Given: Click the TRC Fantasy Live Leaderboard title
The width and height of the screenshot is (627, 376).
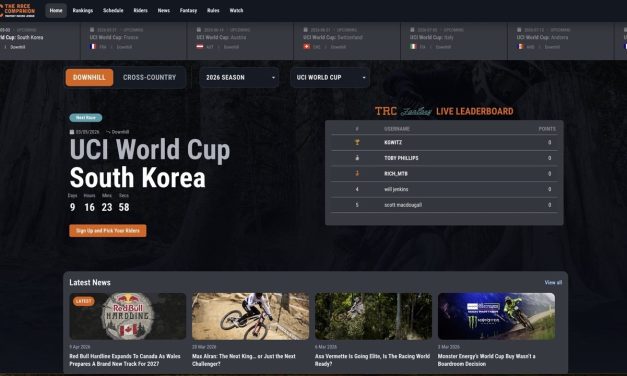Looking at the screenshot, I should [444, 111].
